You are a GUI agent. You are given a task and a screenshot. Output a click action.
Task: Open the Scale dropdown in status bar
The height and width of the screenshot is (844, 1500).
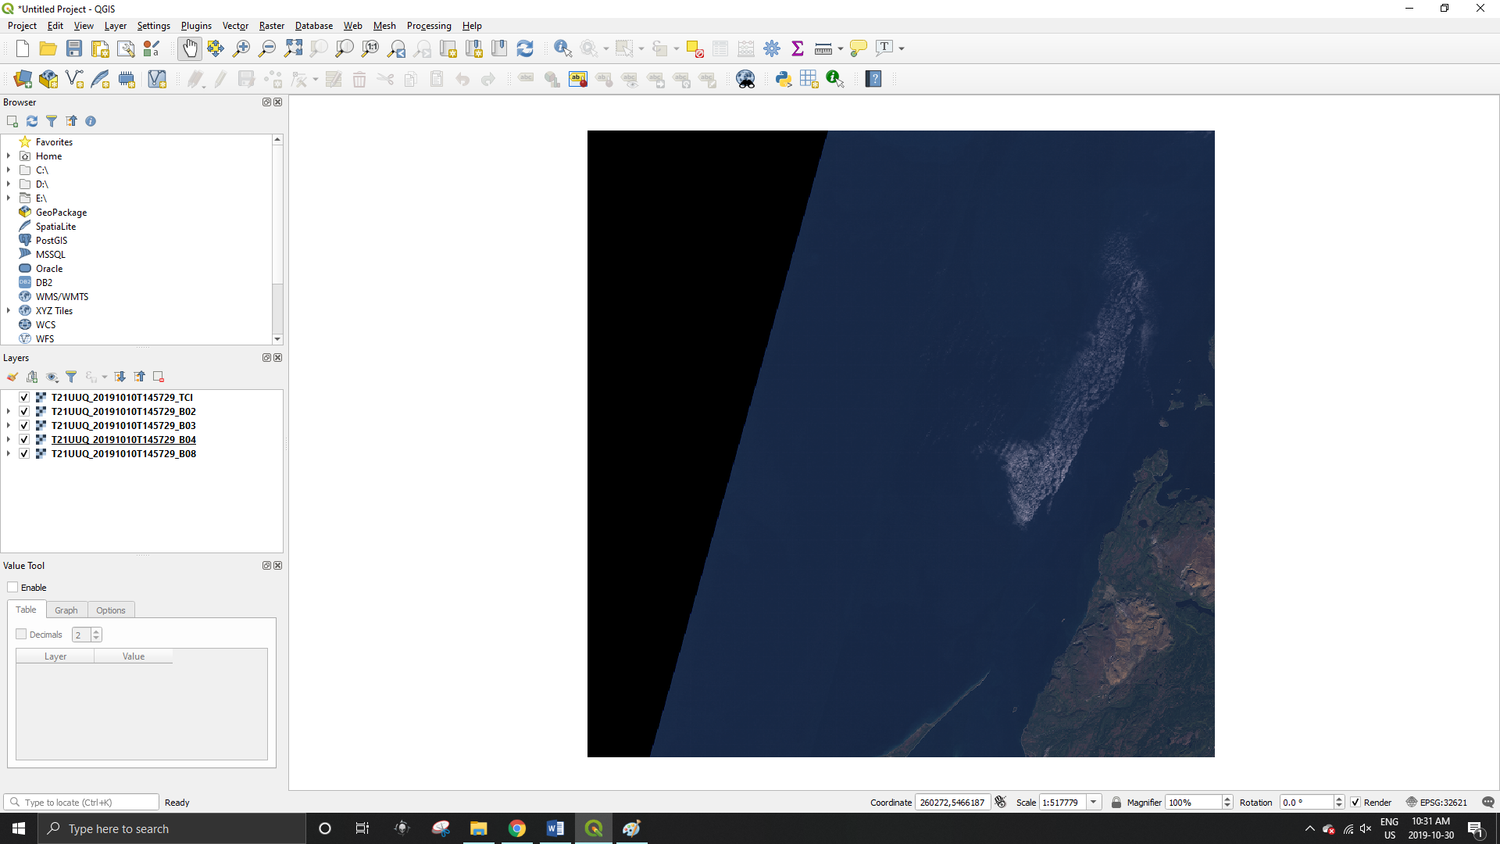[1093, 801]
